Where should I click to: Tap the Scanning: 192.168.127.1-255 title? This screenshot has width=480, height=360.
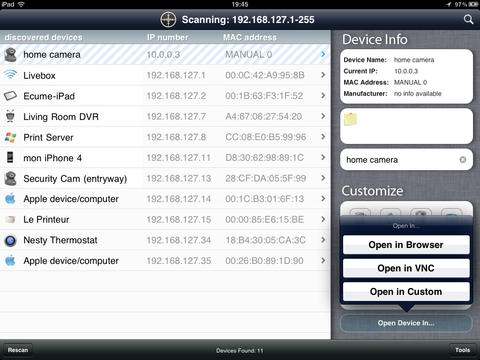tap(248, 20)
